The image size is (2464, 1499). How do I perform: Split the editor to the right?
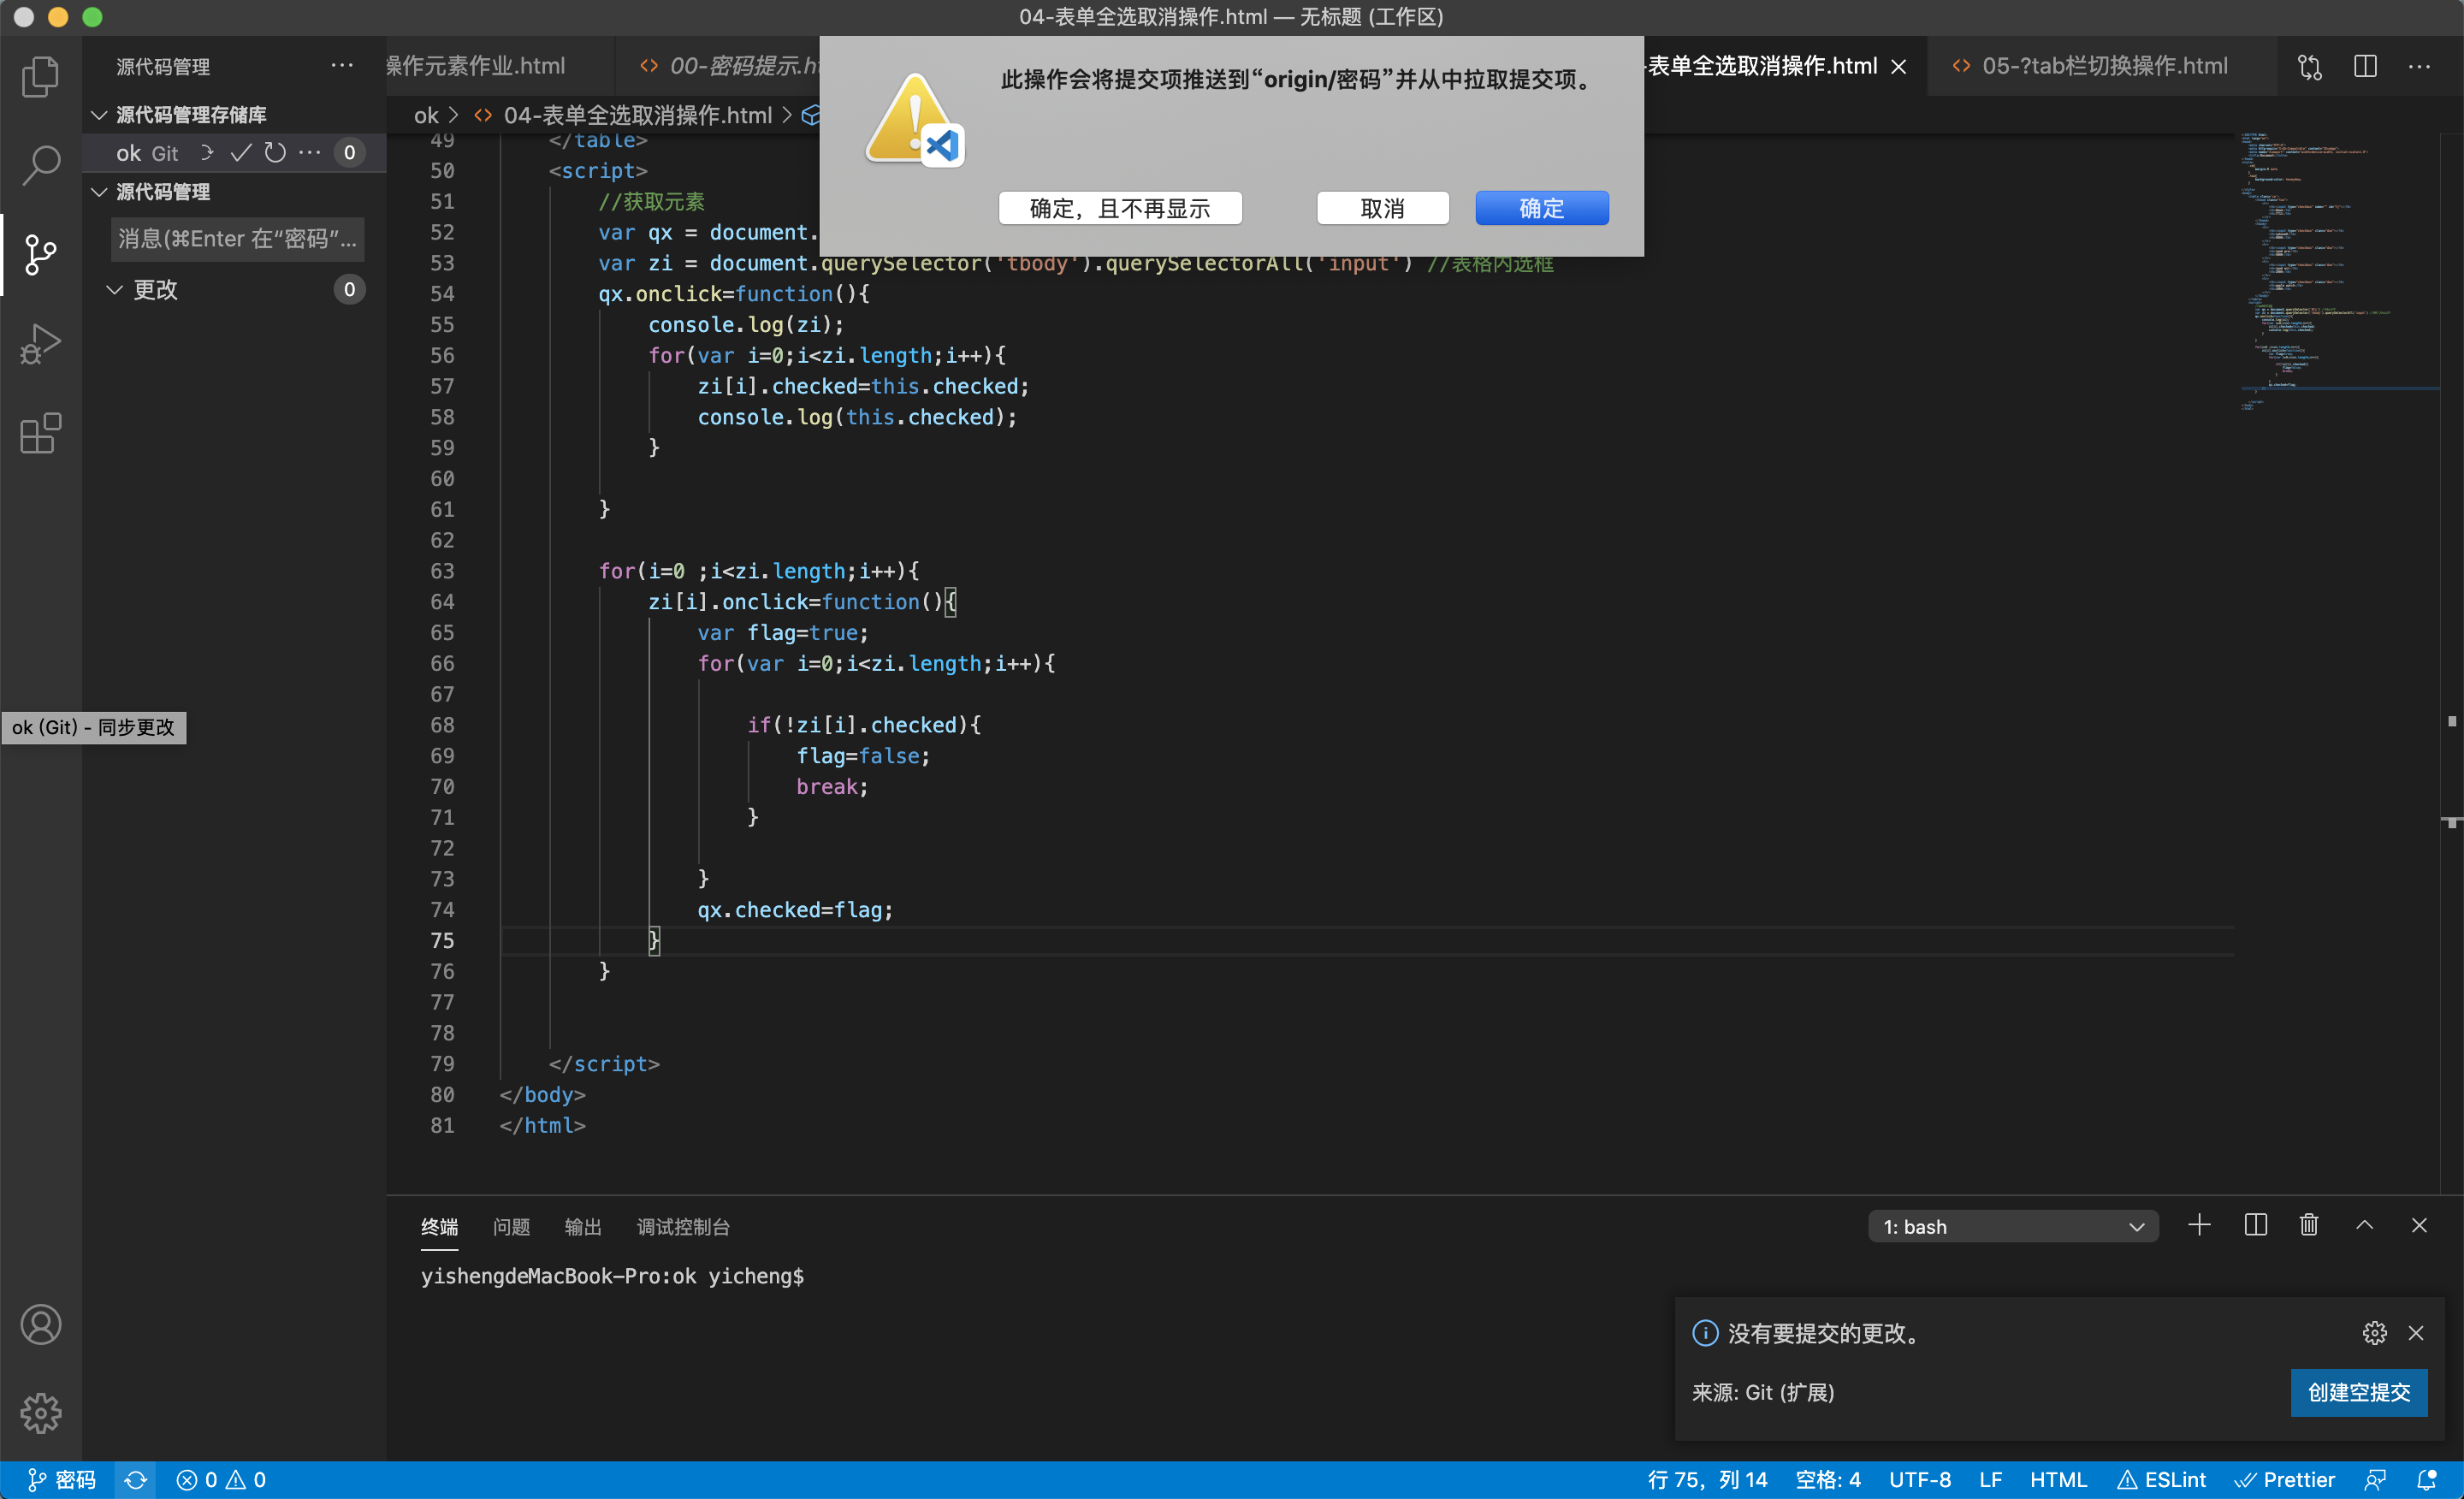(x=2365, y=66)
